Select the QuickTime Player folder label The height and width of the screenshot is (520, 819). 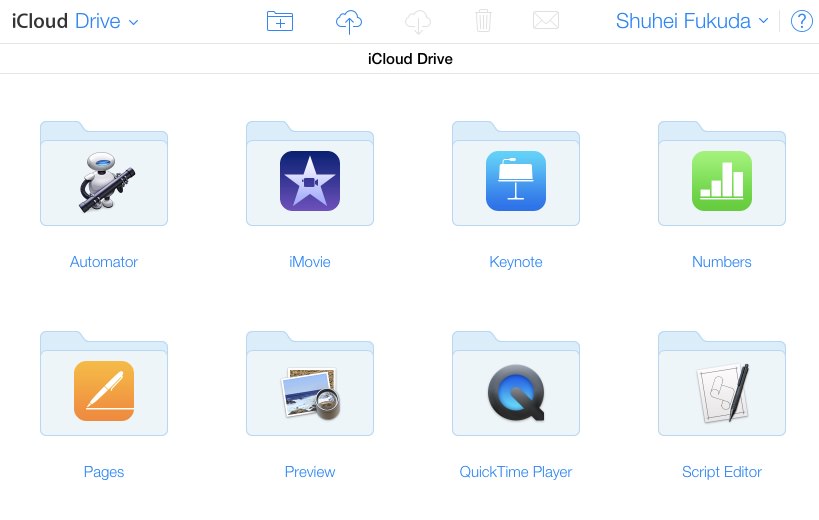click(x=516, y=472)
